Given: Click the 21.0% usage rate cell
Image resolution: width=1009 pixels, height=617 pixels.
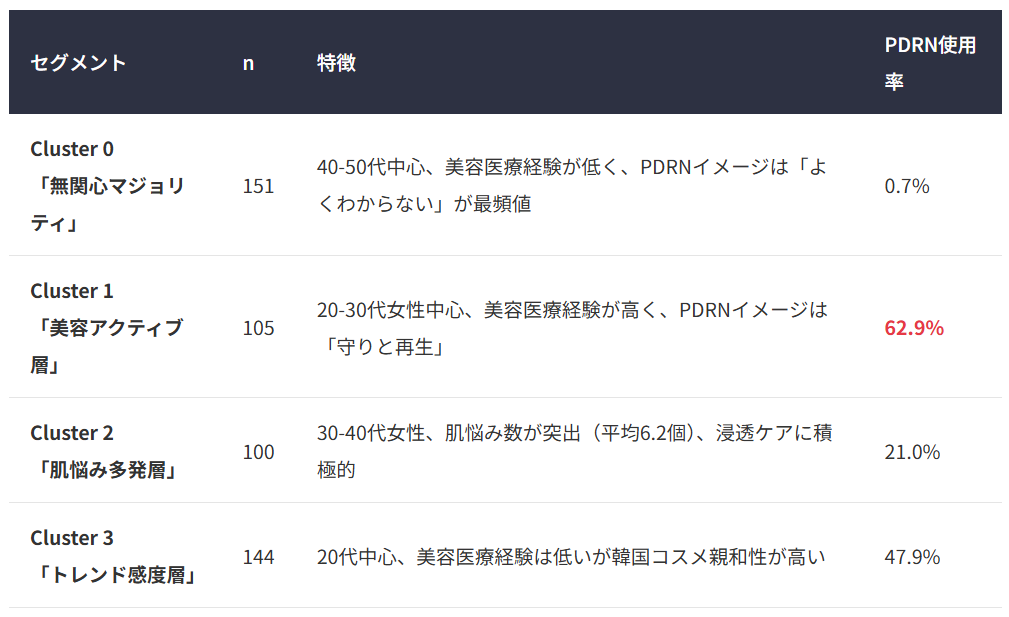Looking at the screenshot, I should coord(912,452).
